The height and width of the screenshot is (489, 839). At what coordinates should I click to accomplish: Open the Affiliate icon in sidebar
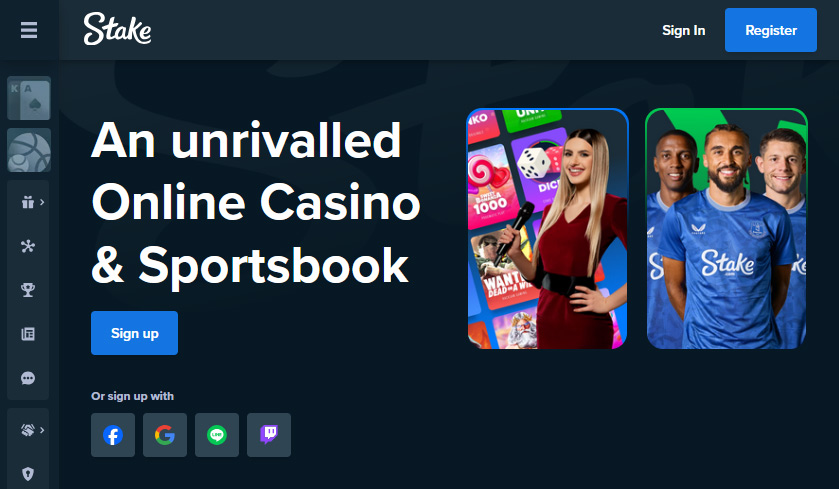pyautogui.click(x=28, y=246)
